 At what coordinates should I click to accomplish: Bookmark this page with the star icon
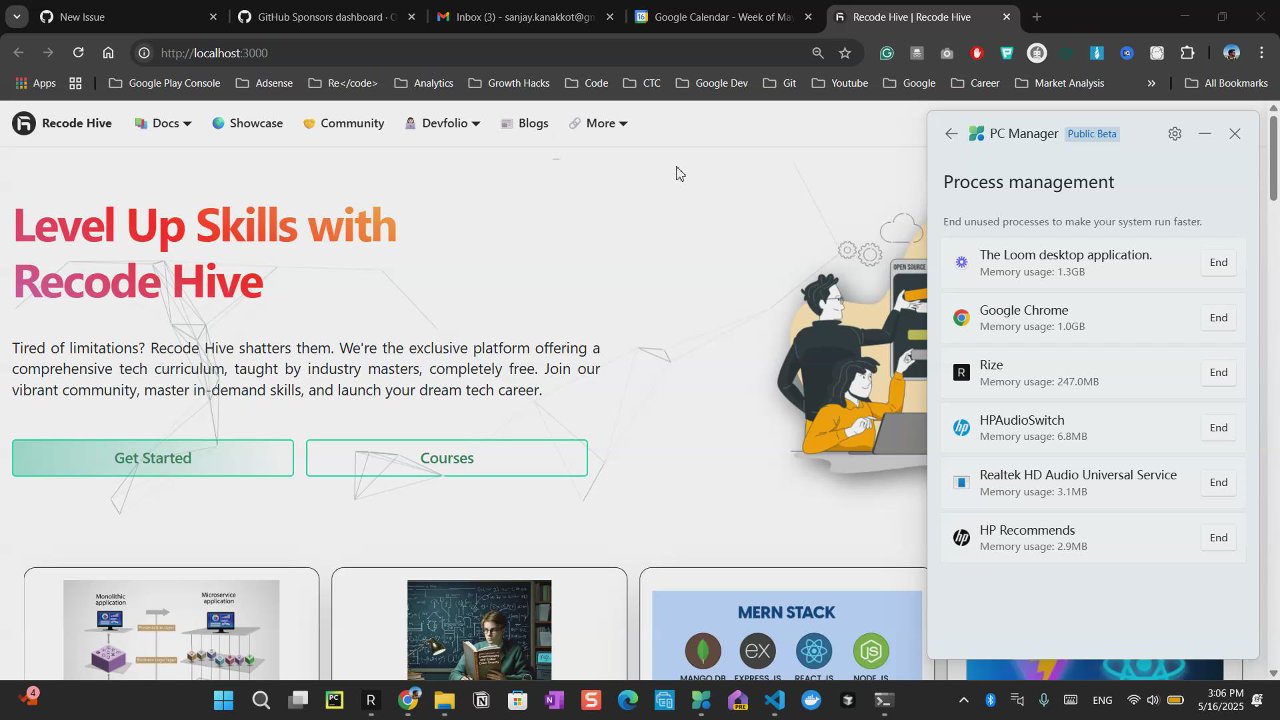coord(845,53)
